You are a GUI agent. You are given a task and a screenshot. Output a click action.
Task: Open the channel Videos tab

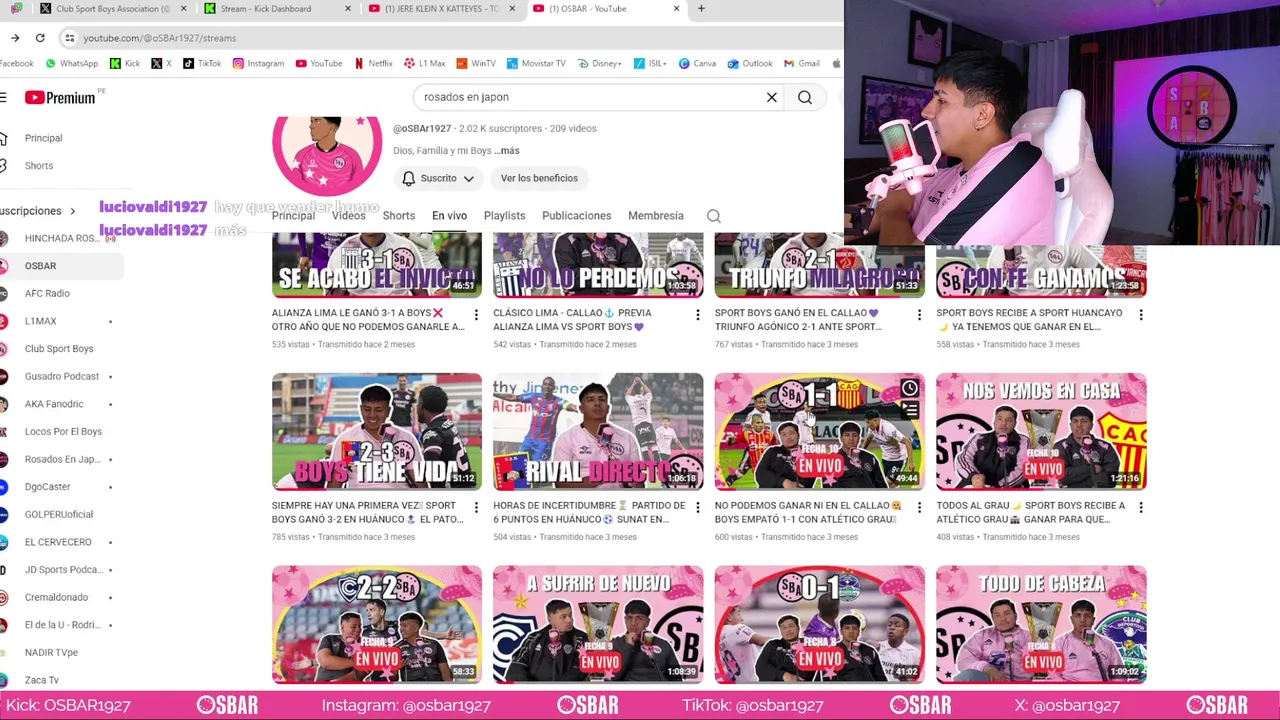tap(349, 216)
